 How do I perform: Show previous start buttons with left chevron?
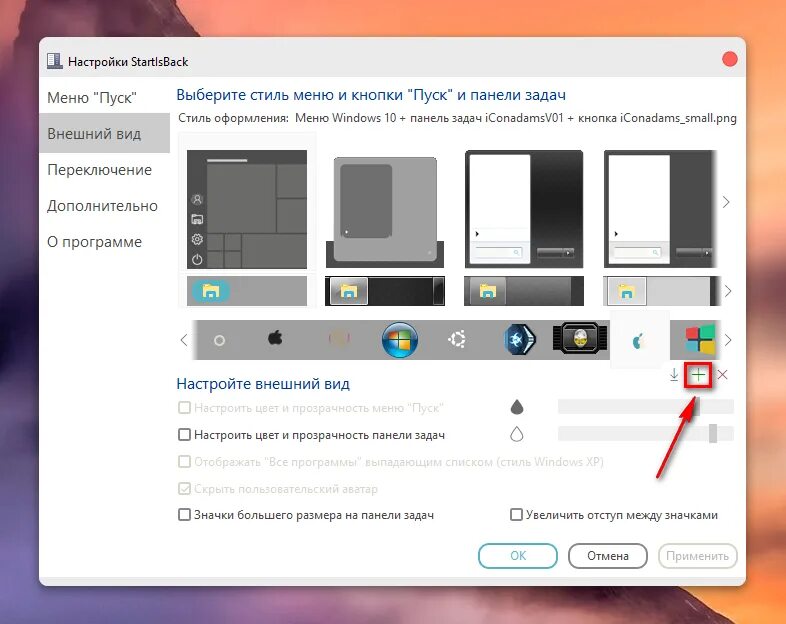pyautogui.click(x=183, y=340)
